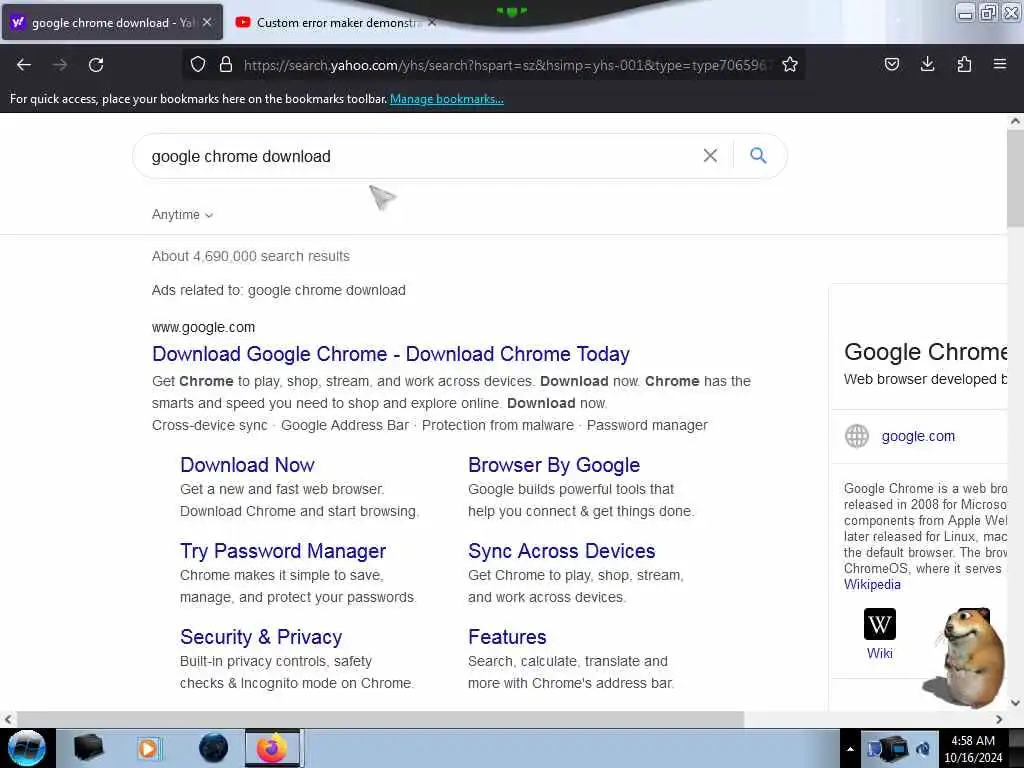Image resolution: width=1024 pixels, height=768 pixels.
Task: Open Download Google Chrome - Download Chrome Today
Action: click(x=391, y=354)
